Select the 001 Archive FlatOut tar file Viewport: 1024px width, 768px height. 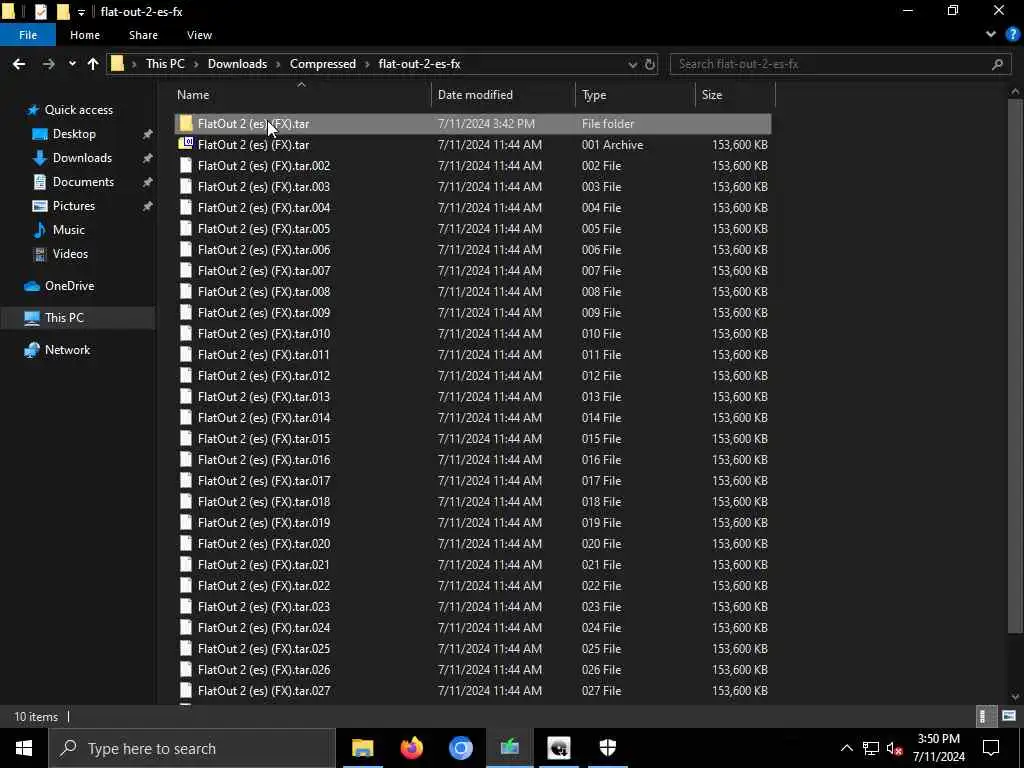pos(473,145)
